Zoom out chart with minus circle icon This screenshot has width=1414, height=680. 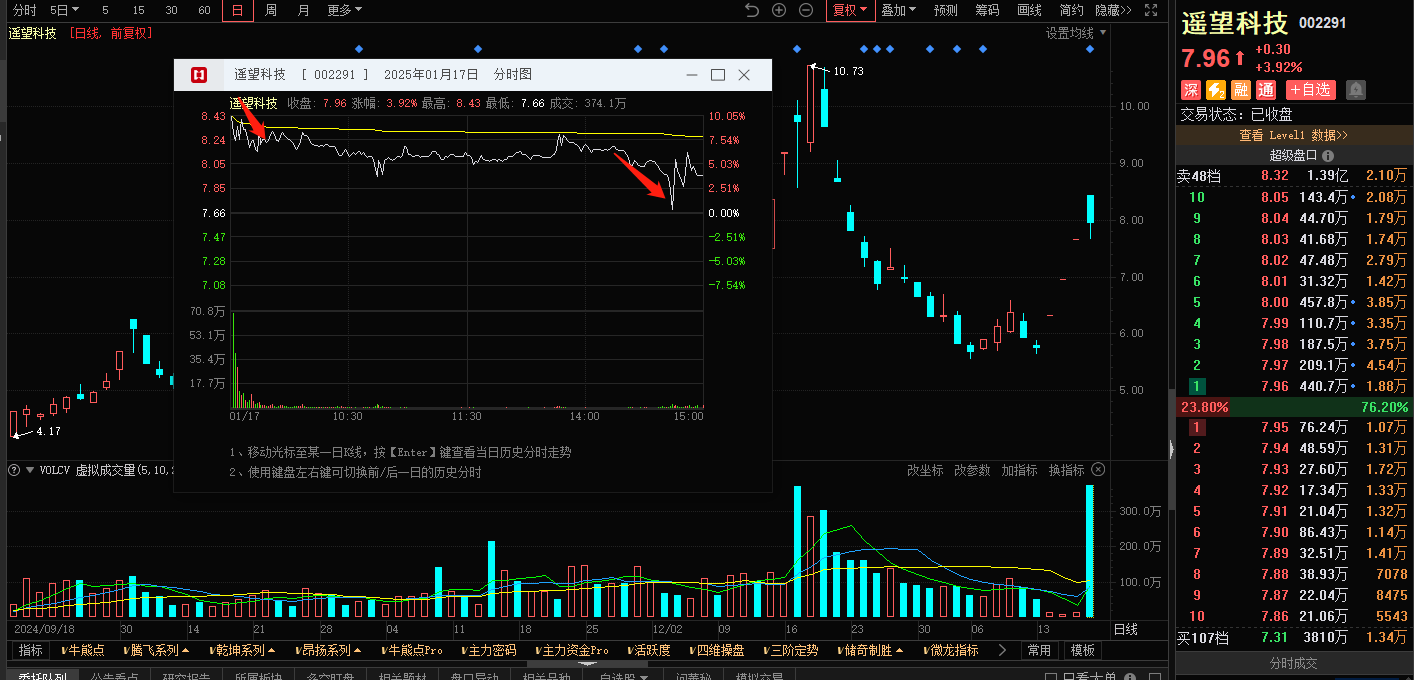click(x=806, y=10)
